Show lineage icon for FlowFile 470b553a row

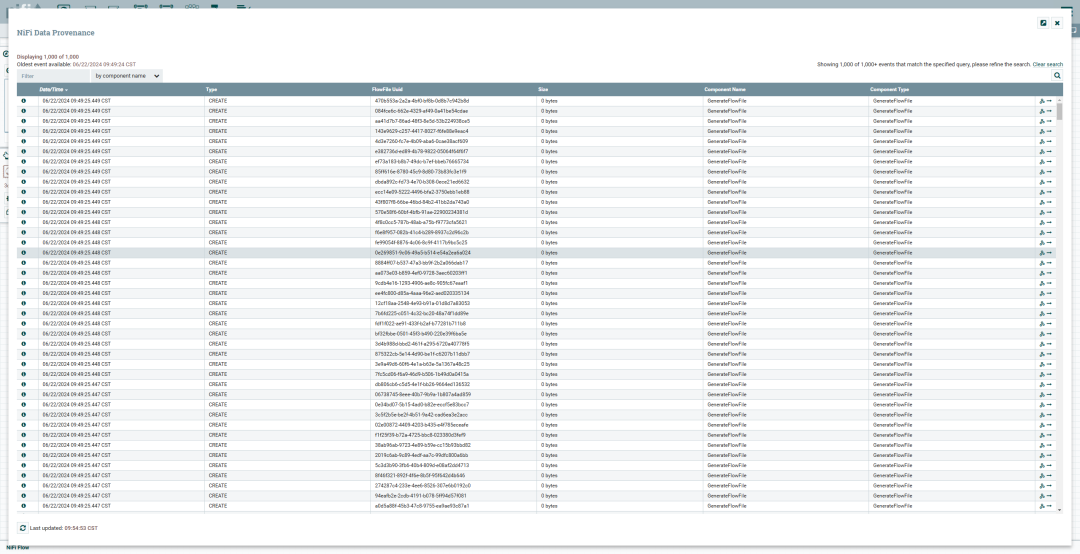pyautogui.click(x=1041, y=101)
